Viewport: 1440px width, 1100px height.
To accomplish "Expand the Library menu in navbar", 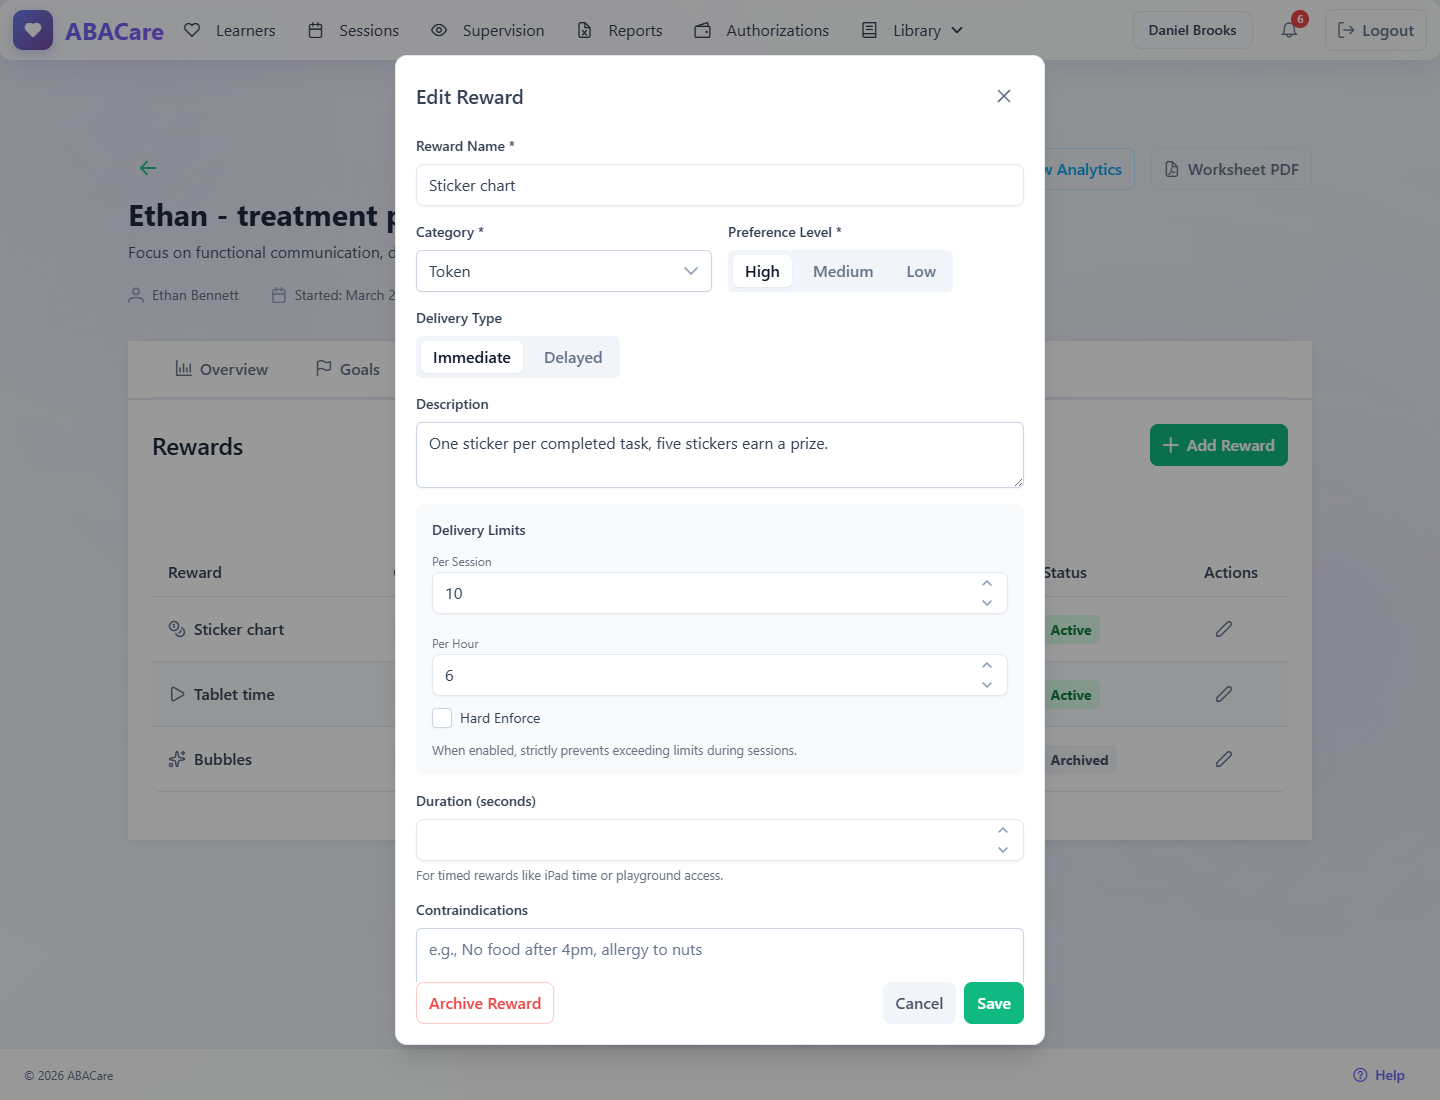I will [913, 30].
